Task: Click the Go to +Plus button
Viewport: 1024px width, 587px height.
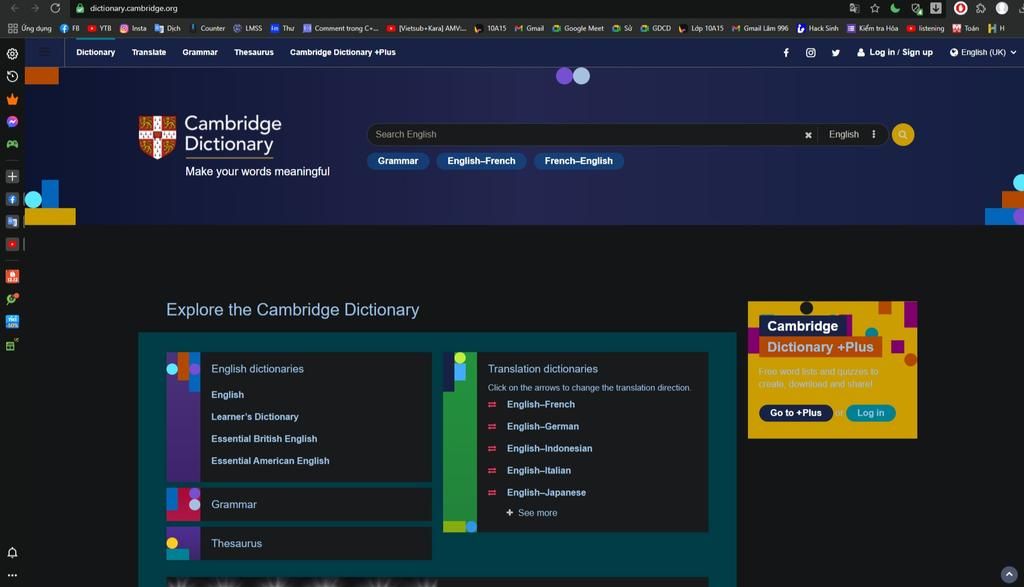Action: point(795,413)
